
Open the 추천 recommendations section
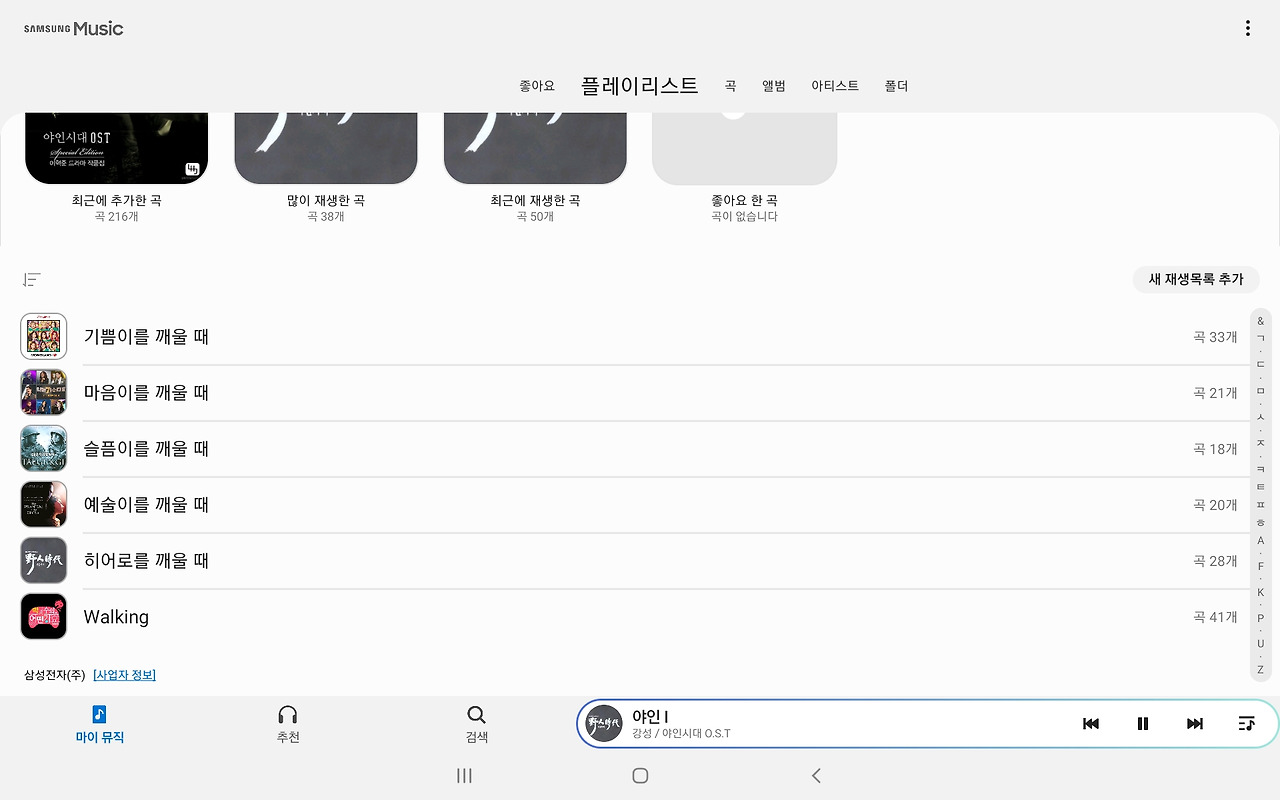tap(287, 723)
